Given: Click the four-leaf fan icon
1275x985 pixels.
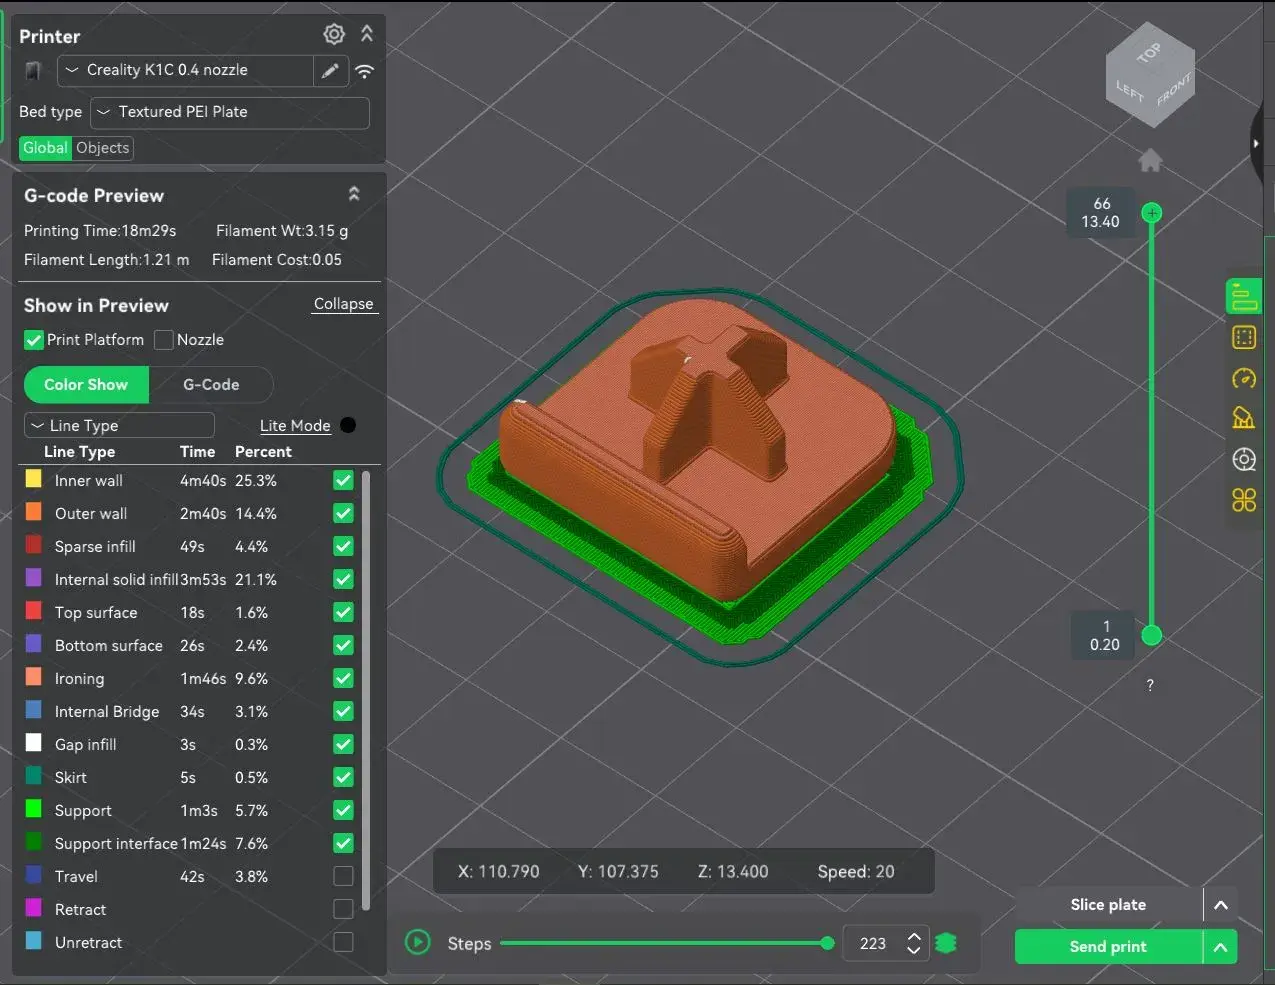Looking at the screenshot, I should click(1244, 500).
